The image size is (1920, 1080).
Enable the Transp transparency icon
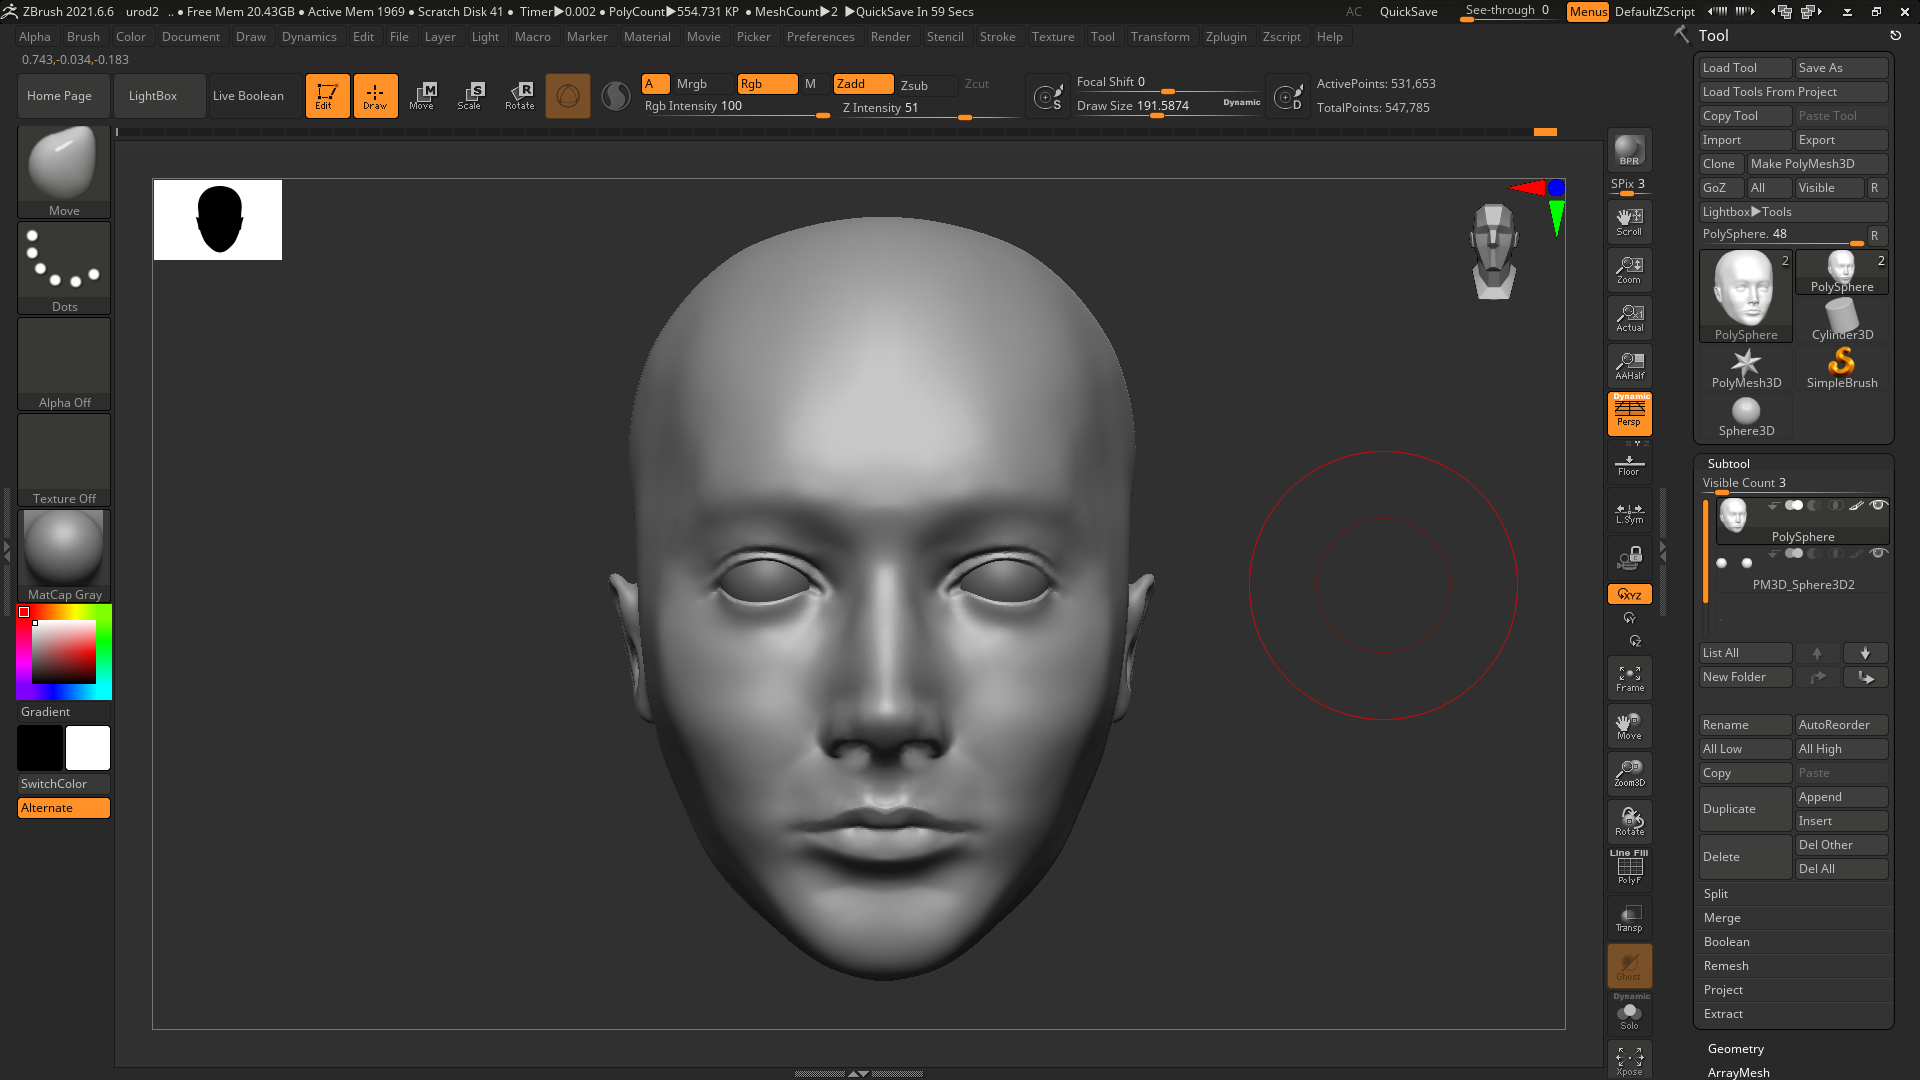click(x=1629, y=918)
